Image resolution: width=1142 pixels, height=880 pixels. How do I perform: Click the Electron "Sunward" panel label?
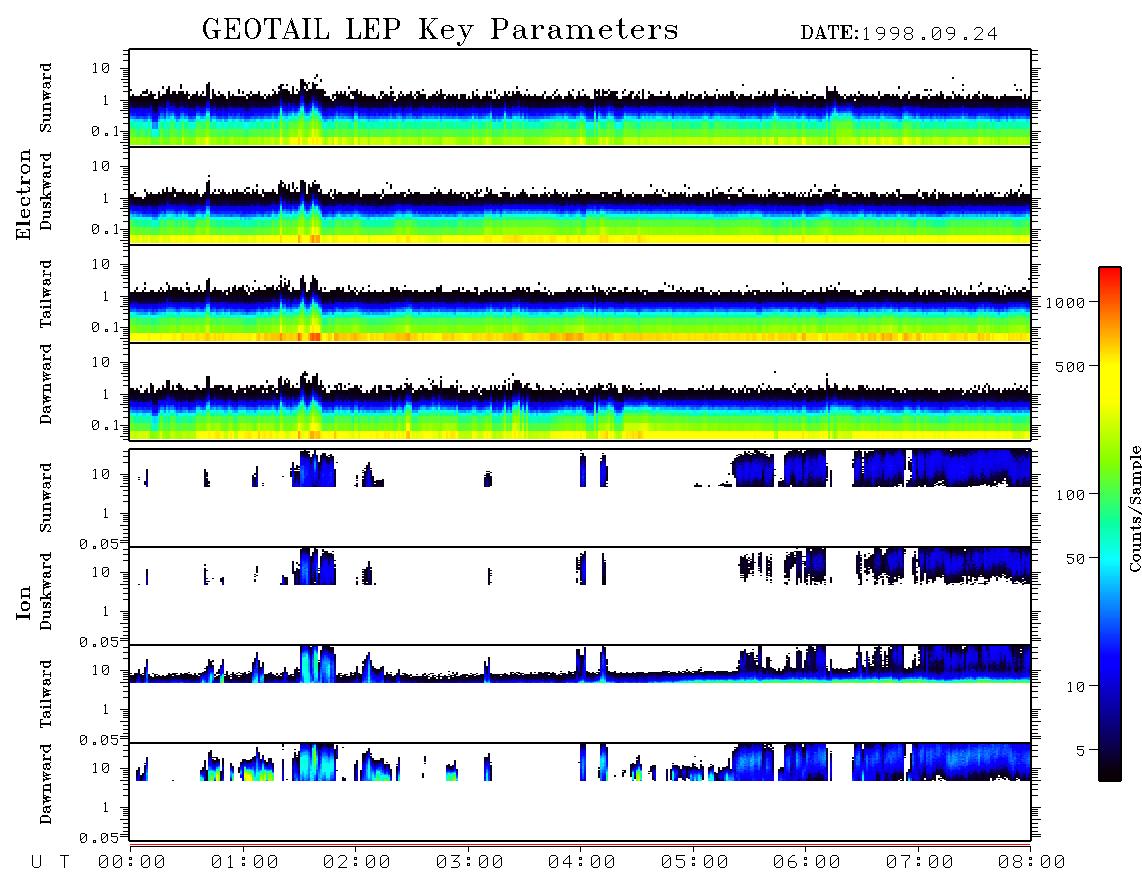pos(46,98)
